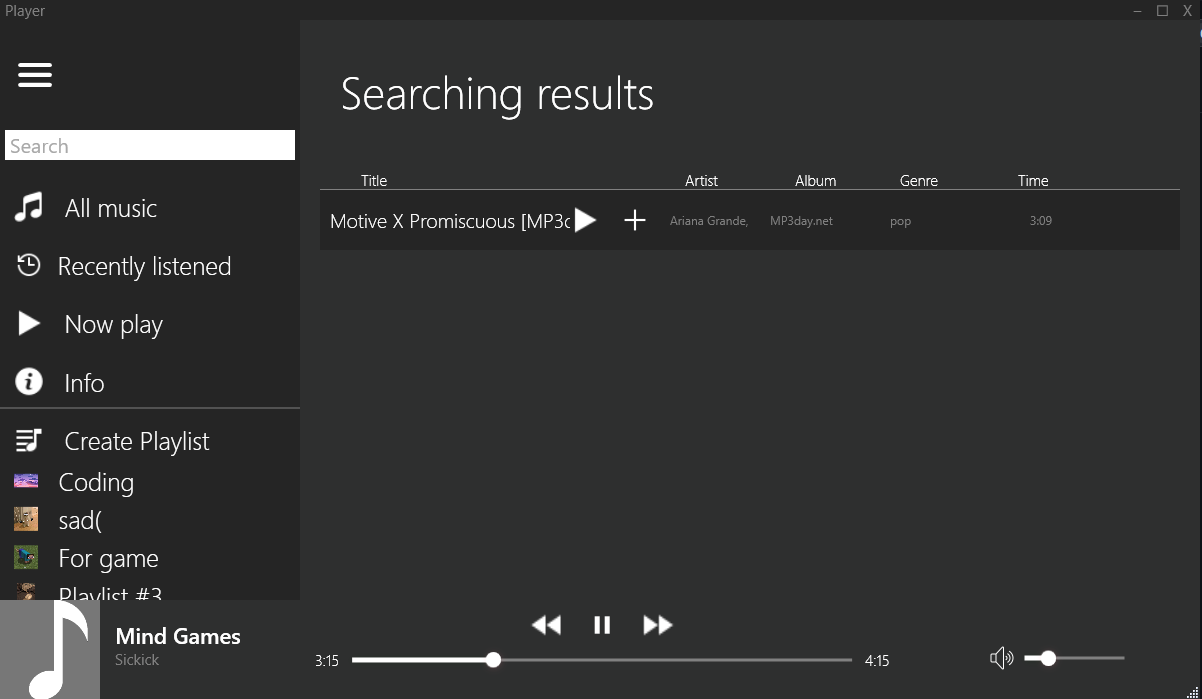Mute using the speaker icon

click(1001, 658)
